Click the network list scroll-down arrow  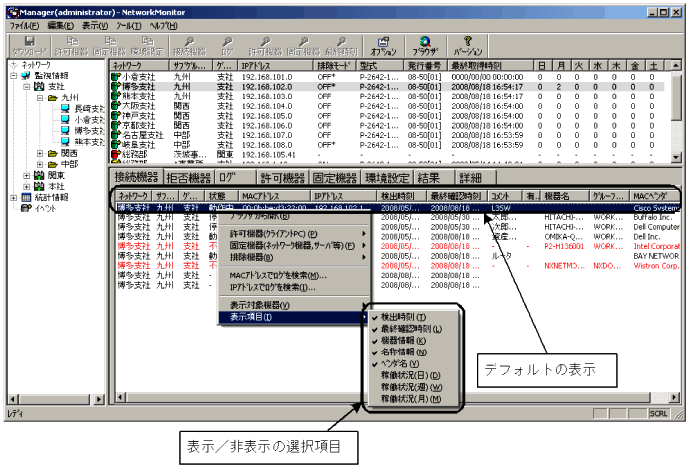click(676, 157)
